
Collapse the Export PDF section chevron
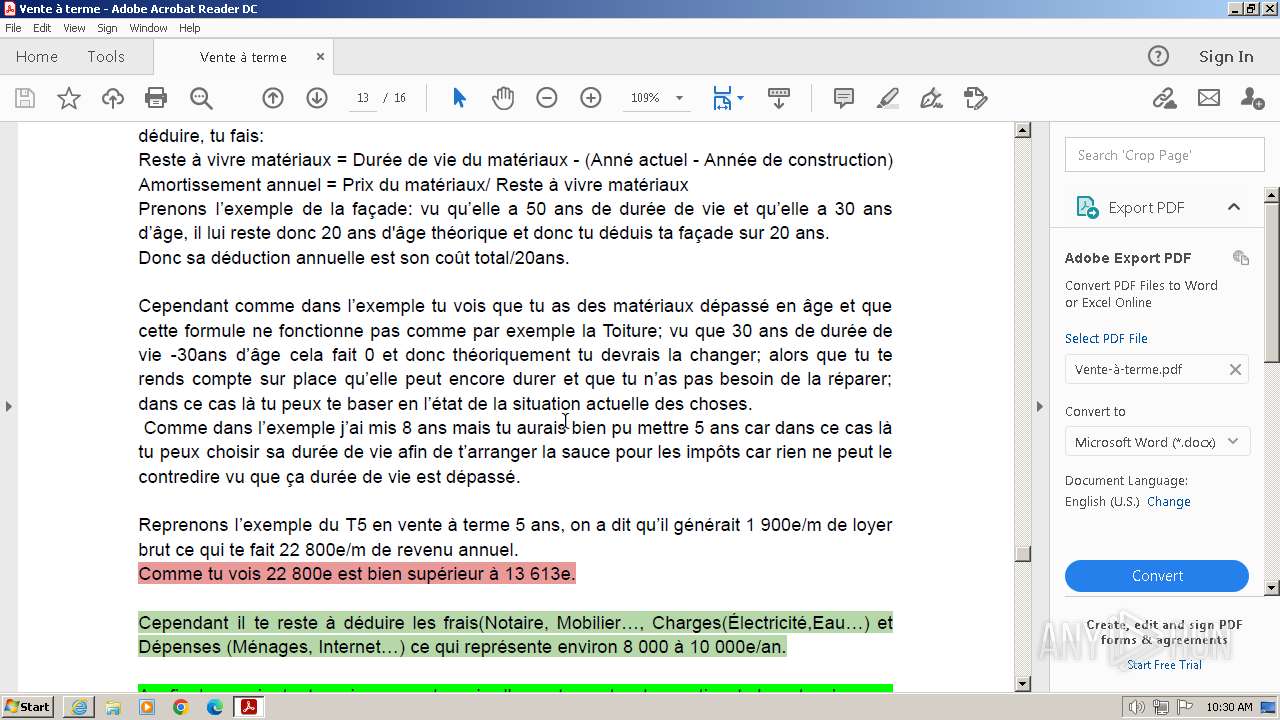click(1234, 207)
